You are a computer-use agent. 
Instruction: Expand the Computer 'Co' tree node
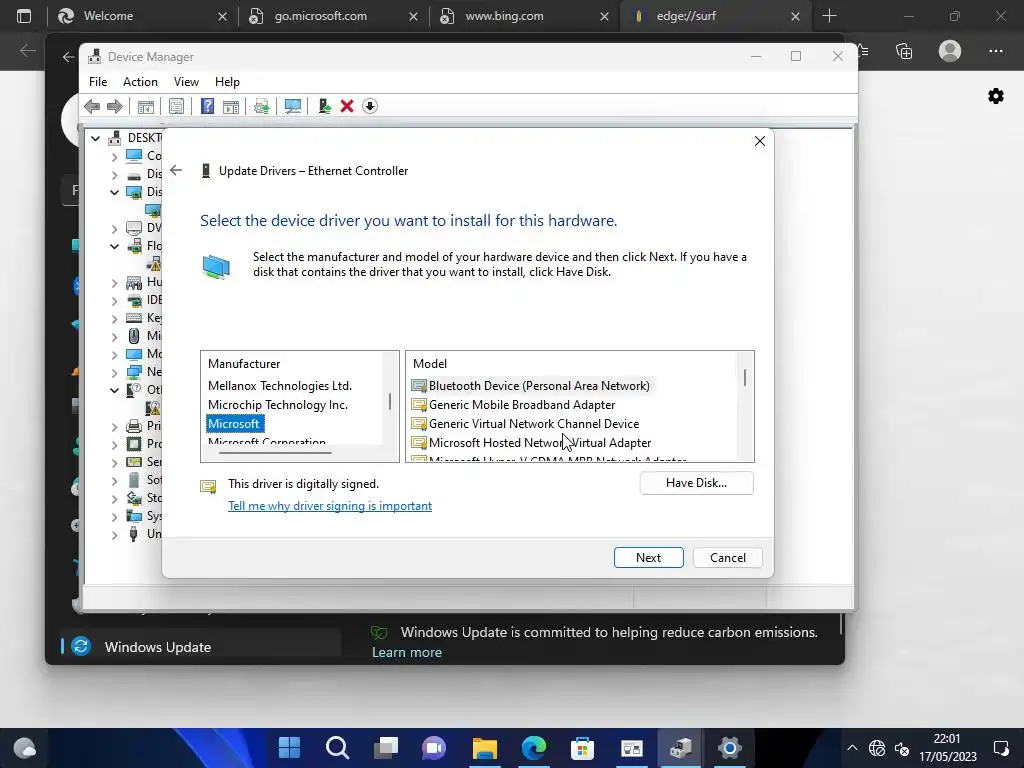tap(114, 156)
